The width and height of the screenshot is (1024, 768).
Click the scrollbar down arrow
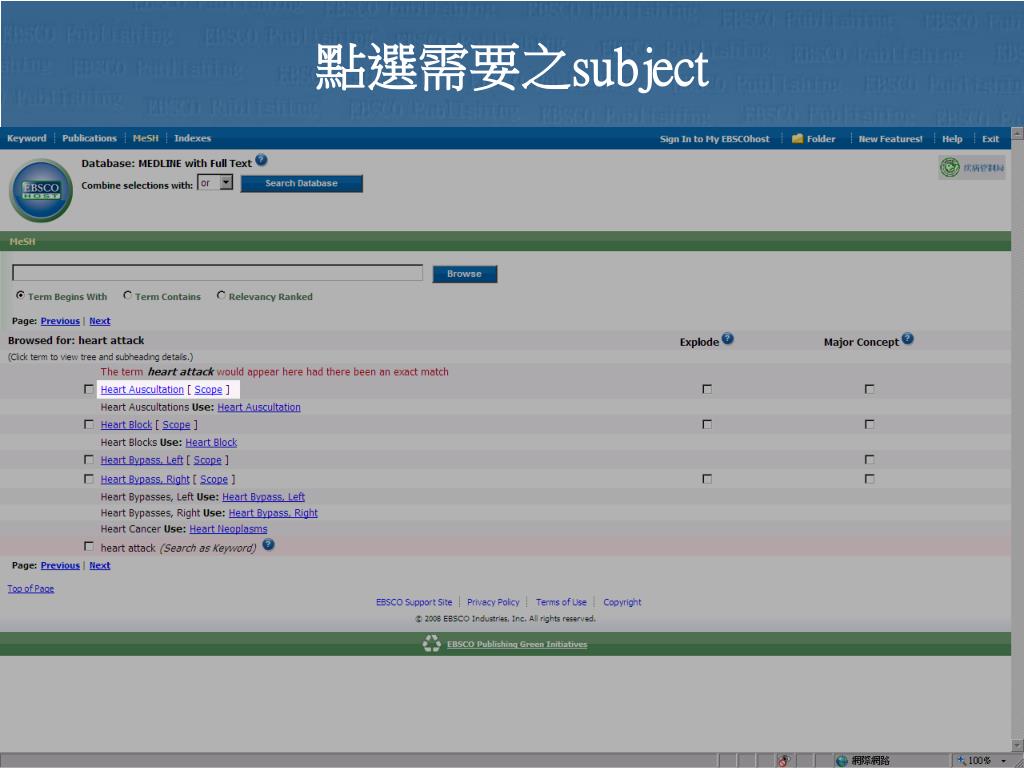click(x=1017, y=745)
